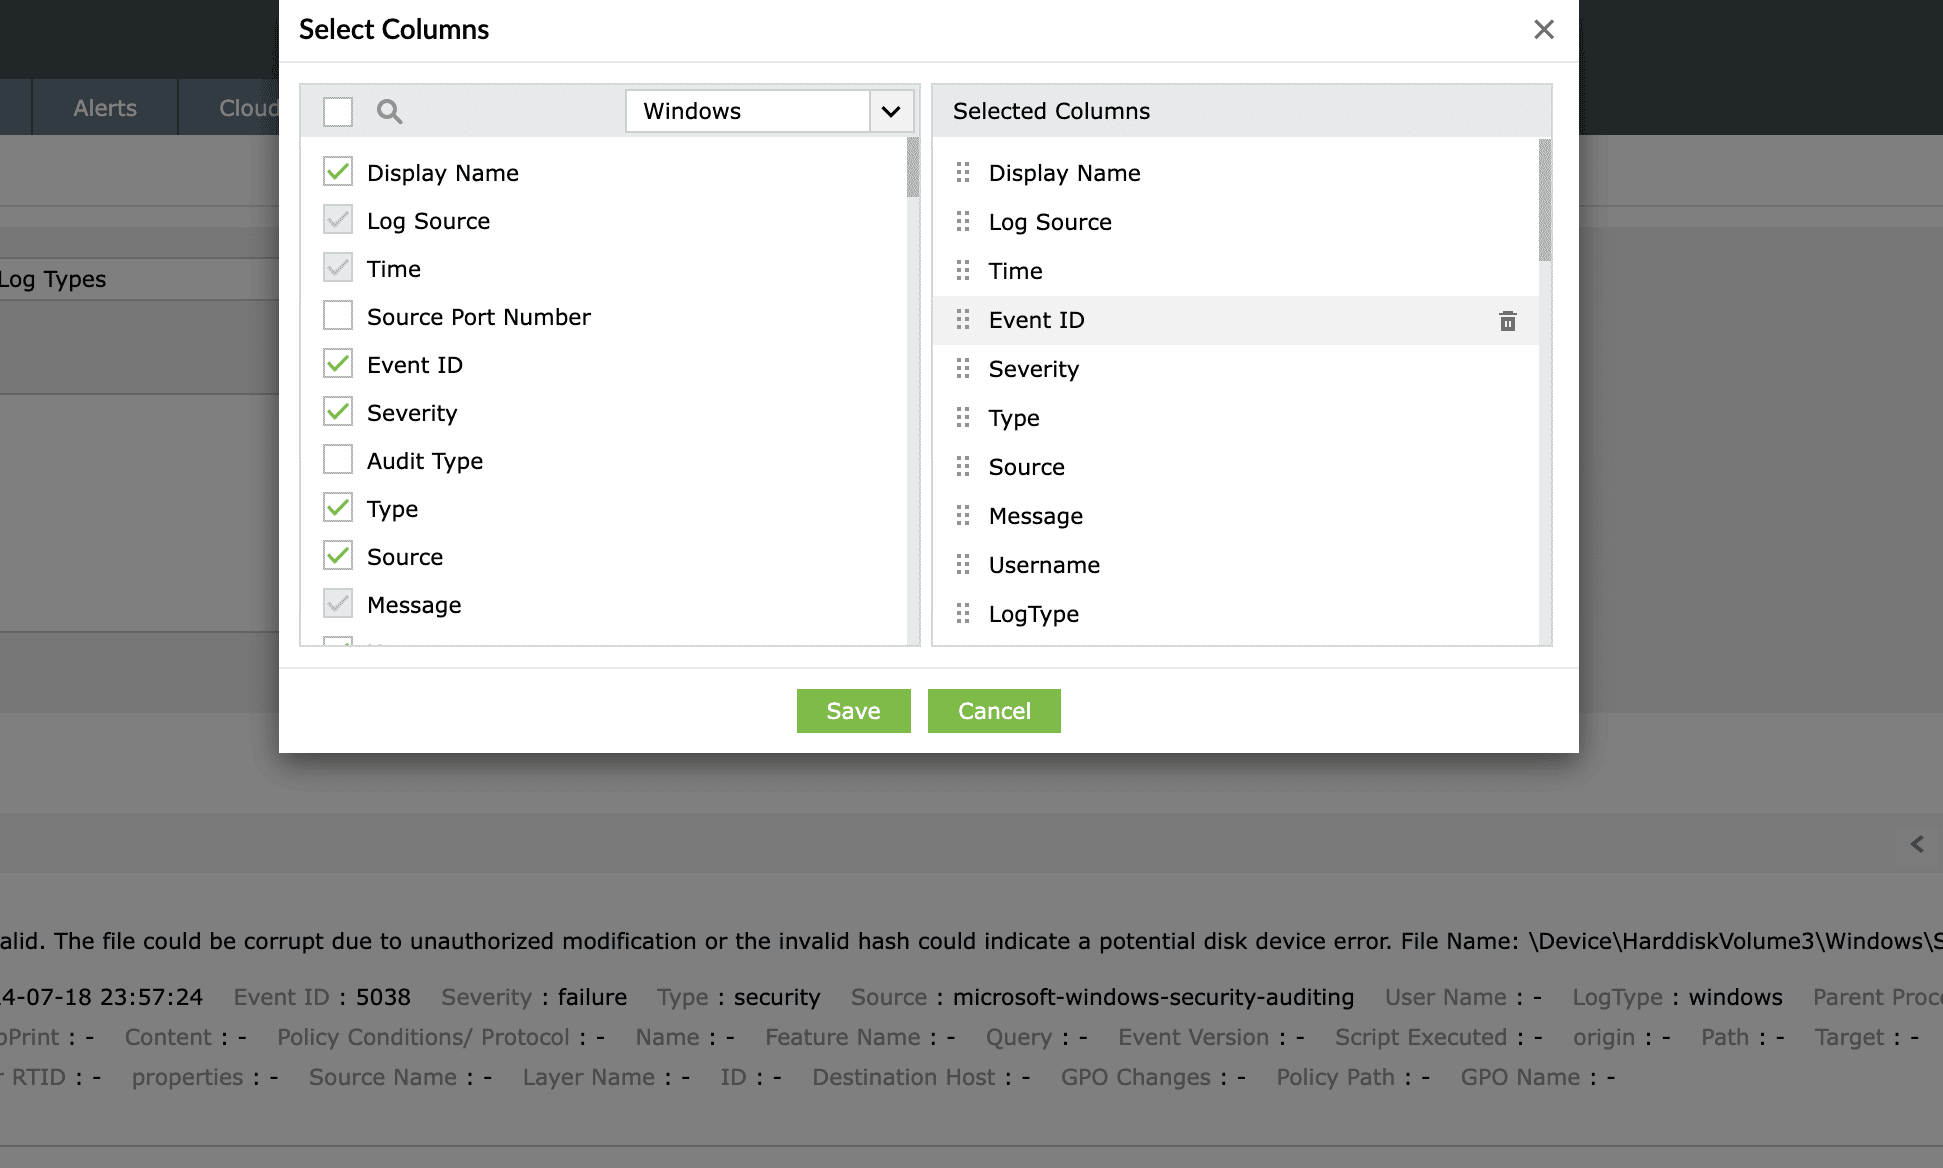Enable the Source Port Number checkbox

[338, 316]
